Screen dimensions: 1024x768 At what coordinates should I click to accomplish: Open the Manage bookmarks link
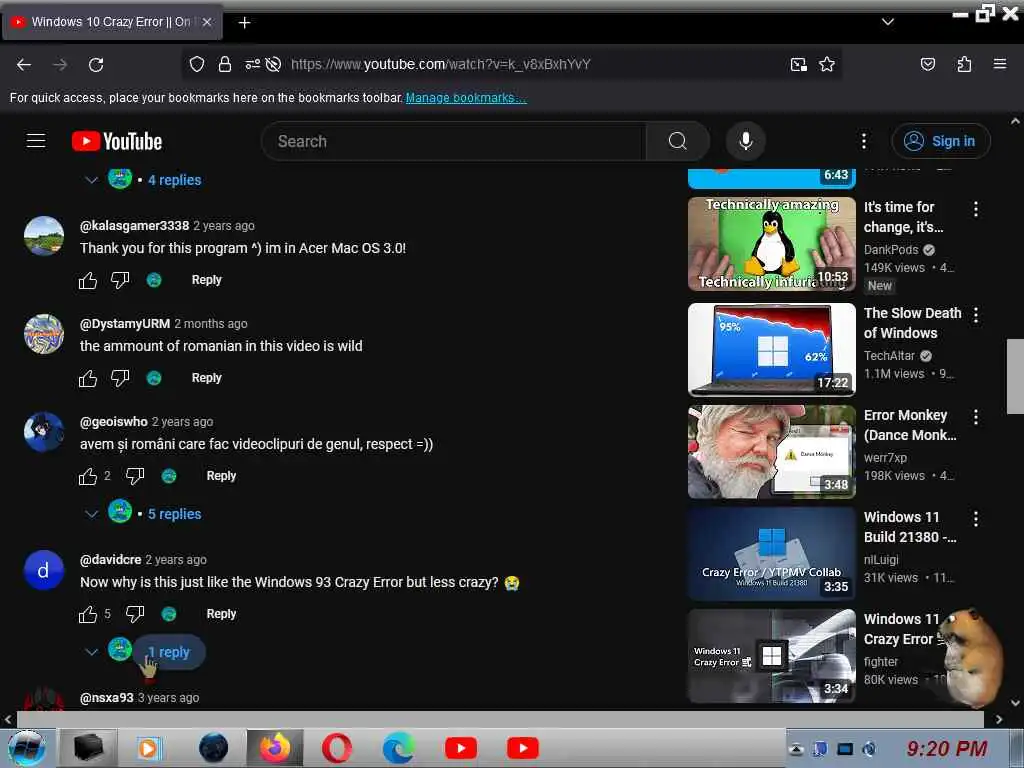click(466, 98)
